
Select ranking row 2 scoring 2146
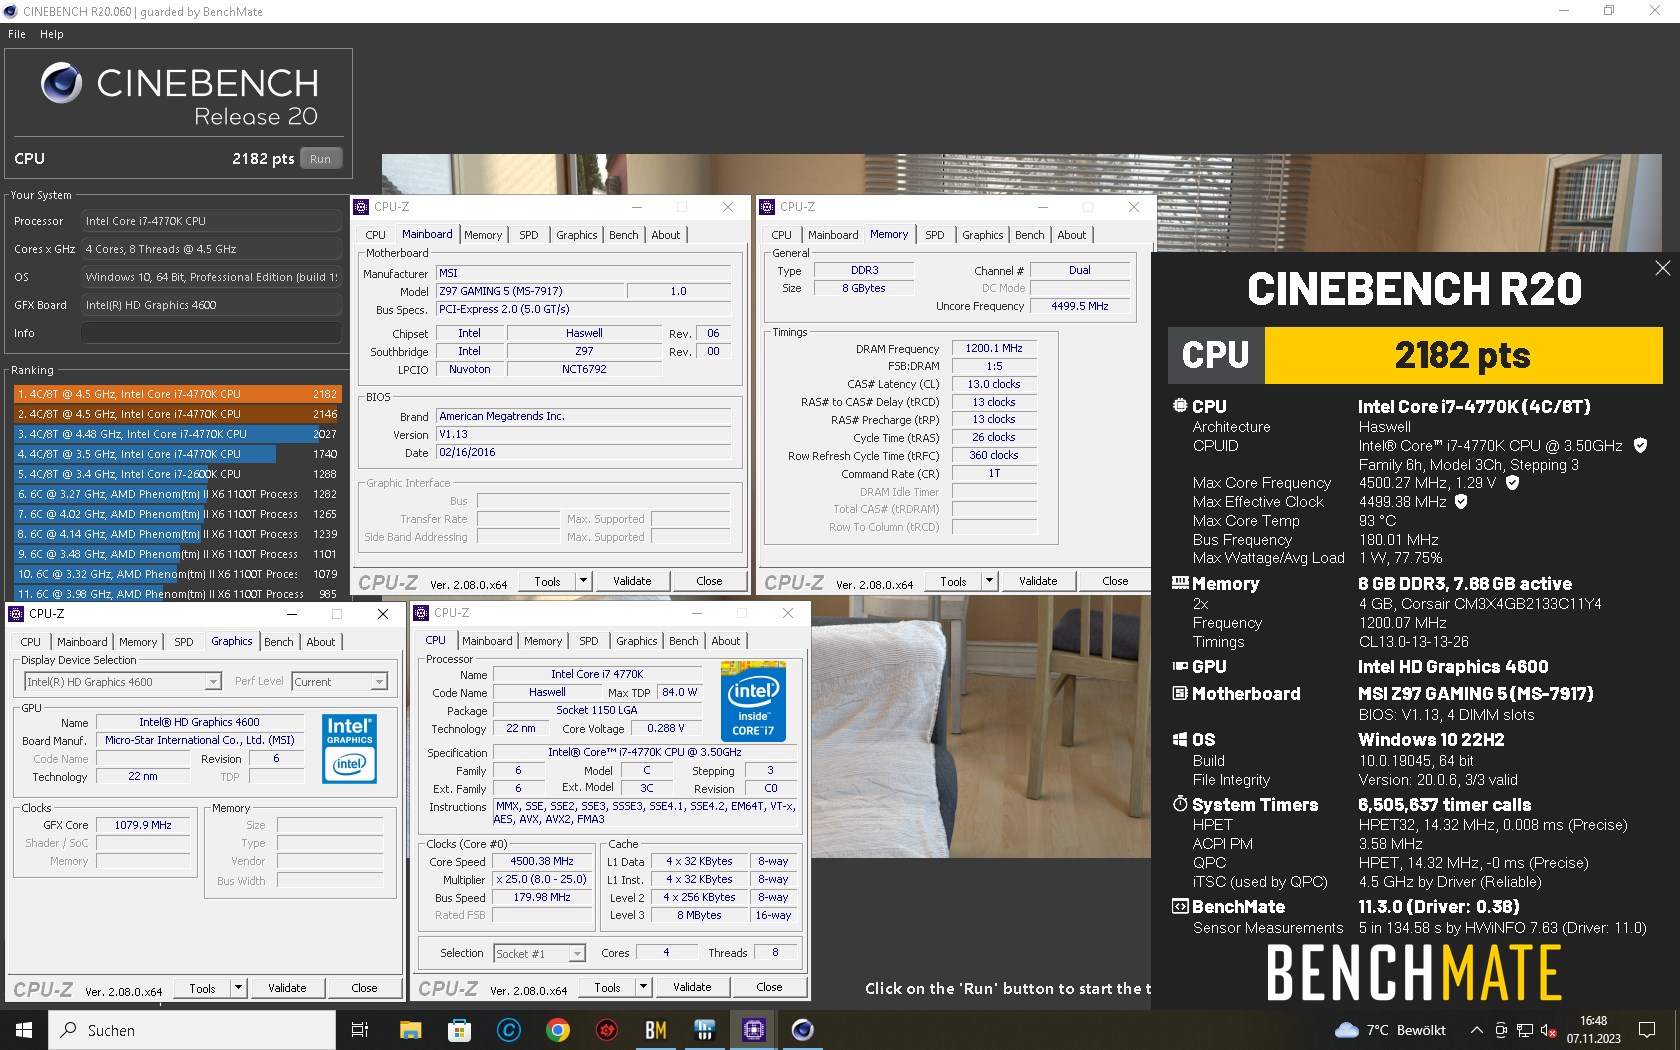point(178,414)
